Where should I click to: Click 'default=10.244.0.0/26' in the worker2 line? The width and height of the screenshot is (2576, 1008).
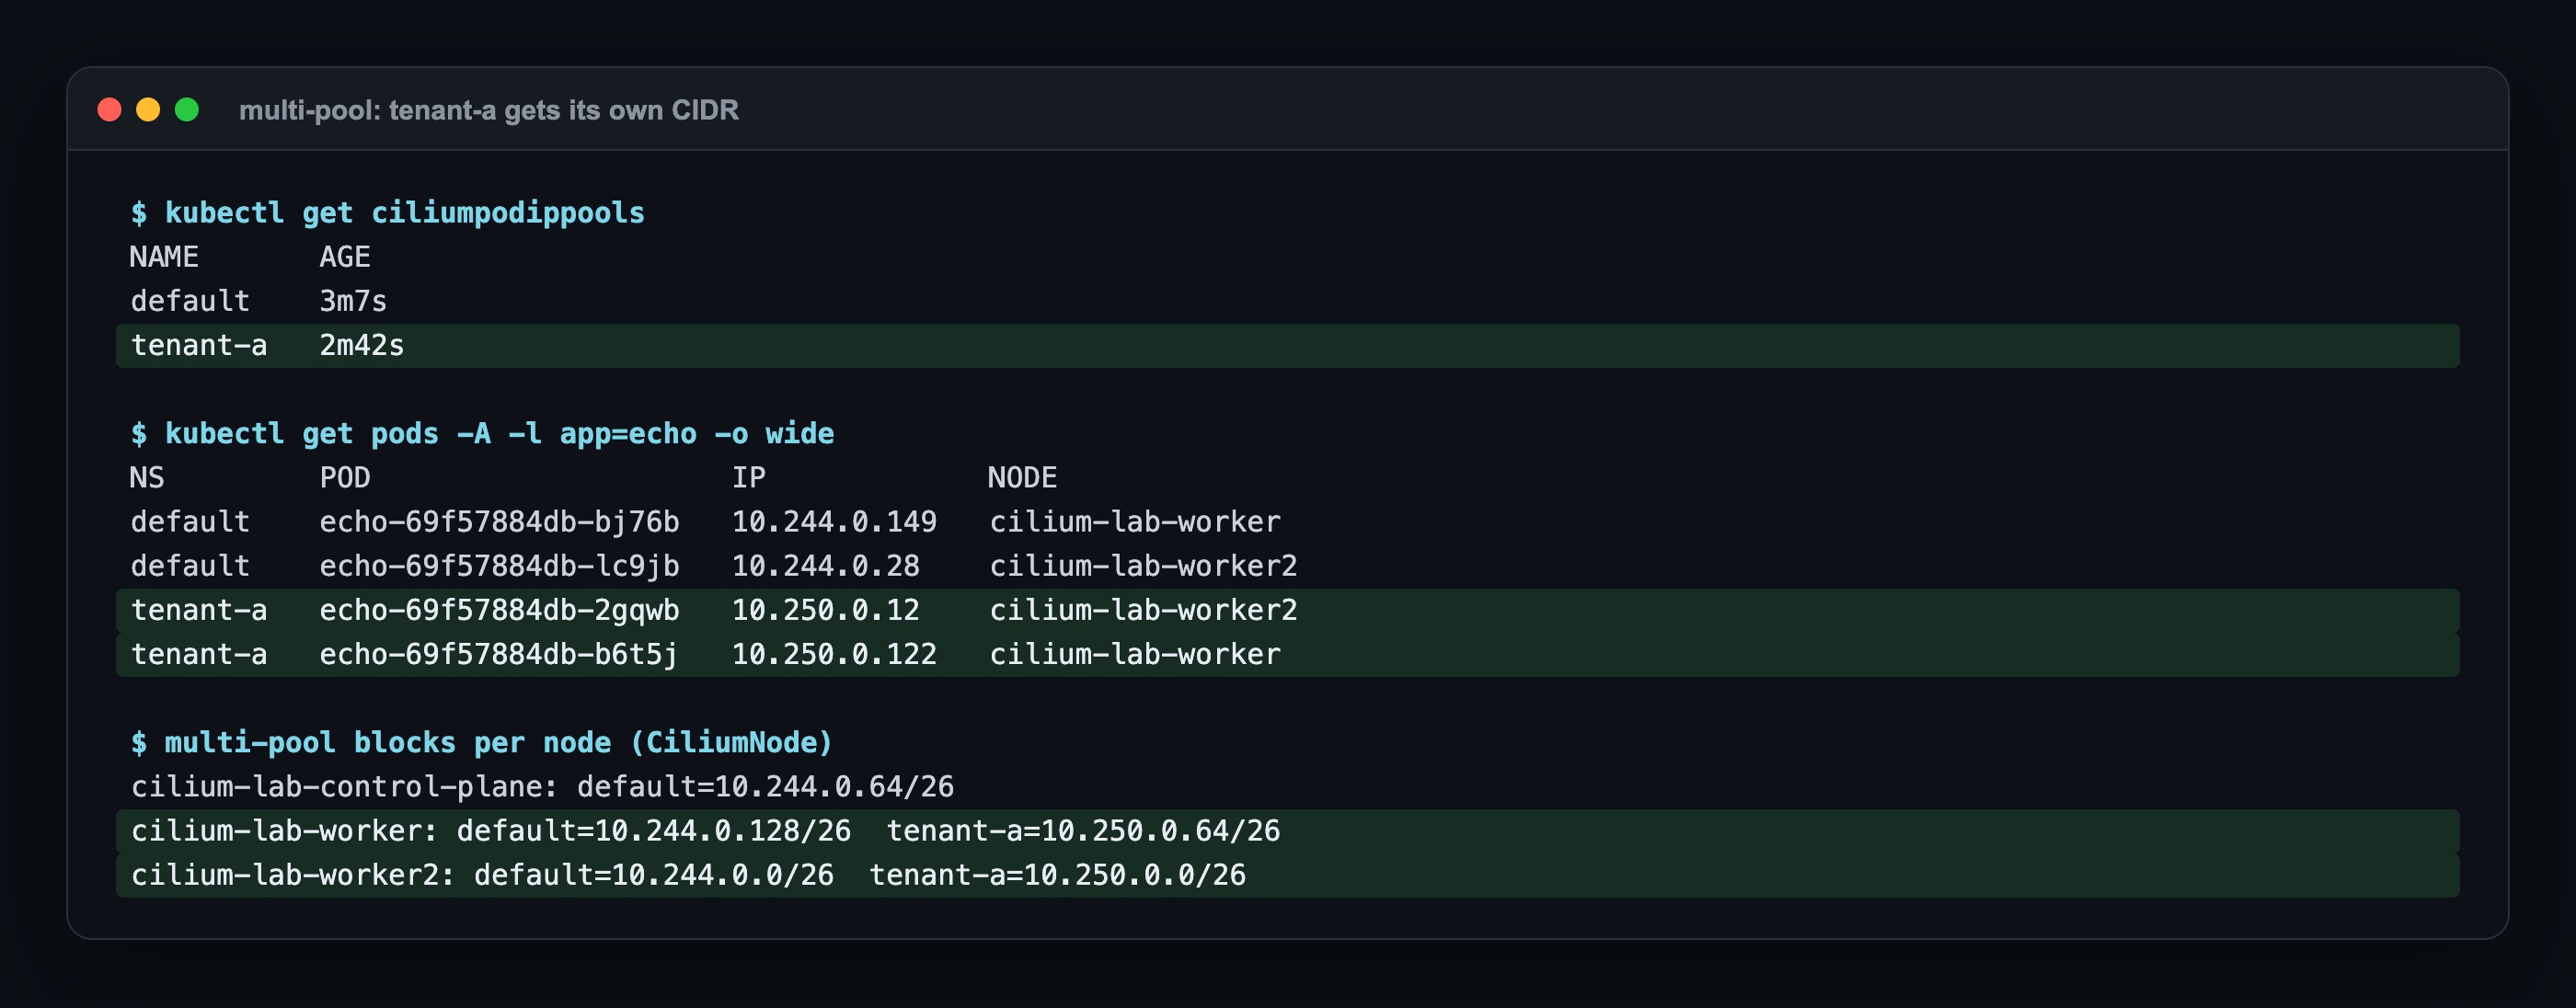[x=654, y=874]
